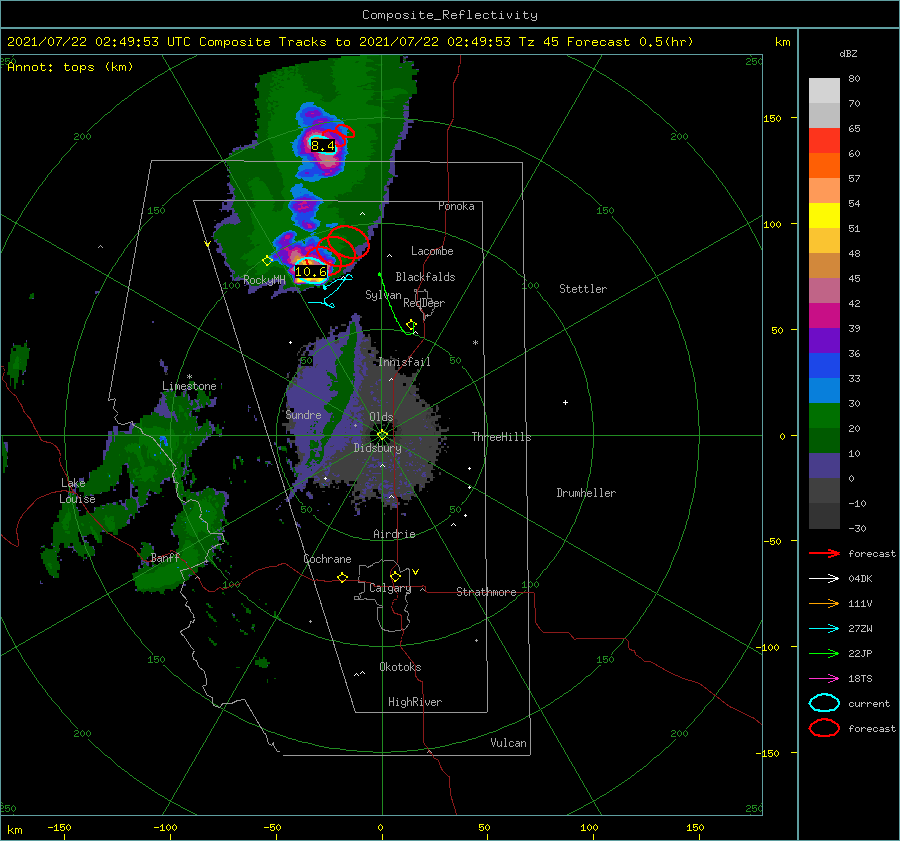Viewport: 900px width, 841px height.
Task: Click the 10.6 storm top annotation
Action: pos(311,272)
